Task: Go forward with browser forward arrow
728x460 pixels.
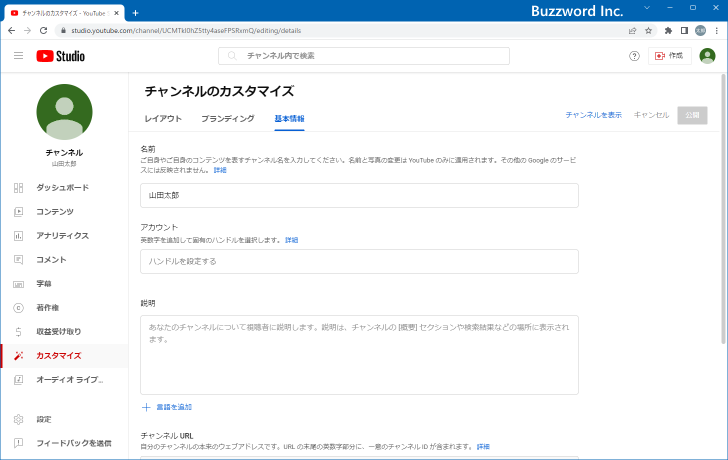Action: [27, 31]
